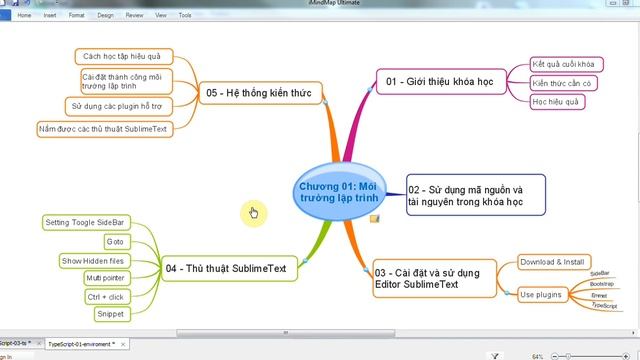Select the Bootstrap plugin branch label
Screen dimensions: 640x360
pyautogui.click(x=602, y=284)
